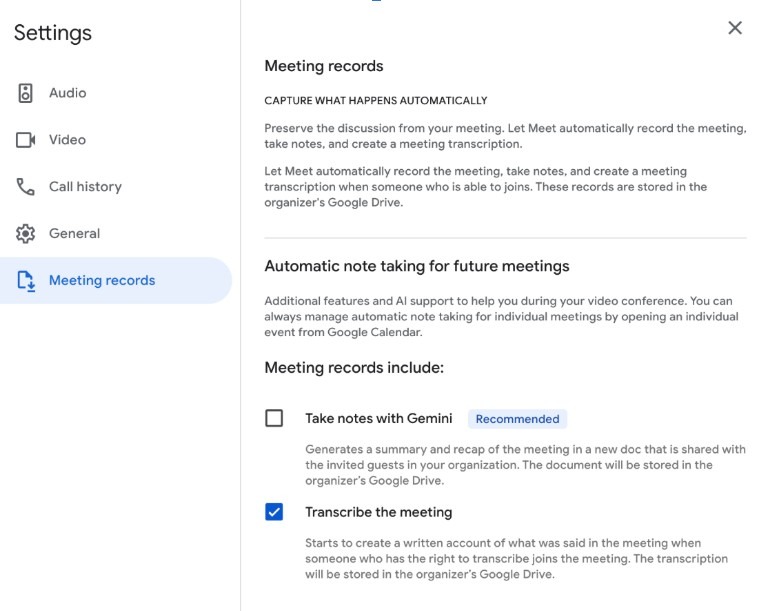This screenshot has height=611, width=758.
Task: Click the Audio speaker icon
Action: 26,93
